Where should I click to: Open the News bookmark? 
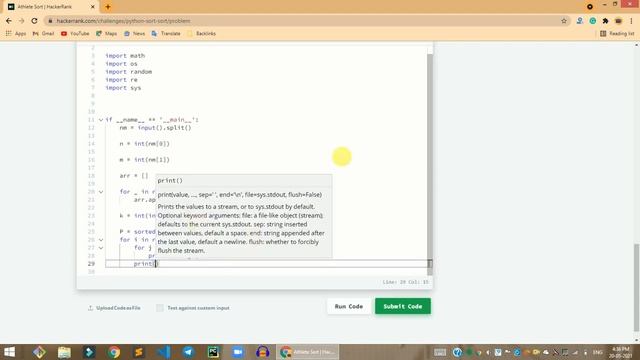pos(134,33)
